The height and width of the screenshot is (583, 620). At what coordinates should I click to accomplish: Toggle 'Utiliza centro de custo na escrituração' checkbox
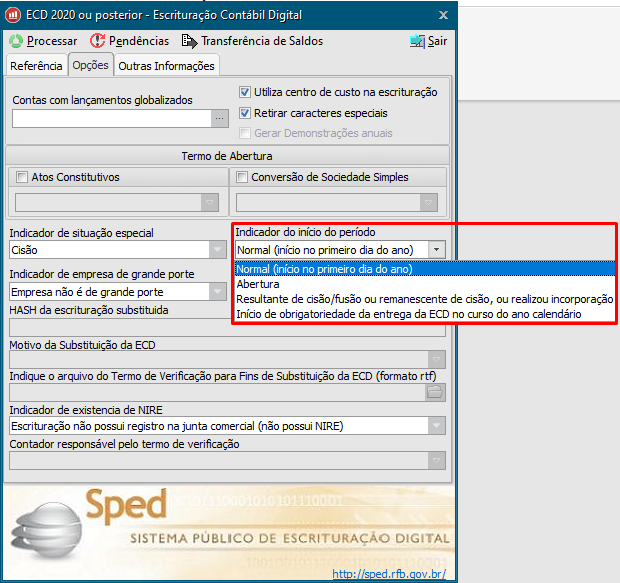(x=245, y=92)
